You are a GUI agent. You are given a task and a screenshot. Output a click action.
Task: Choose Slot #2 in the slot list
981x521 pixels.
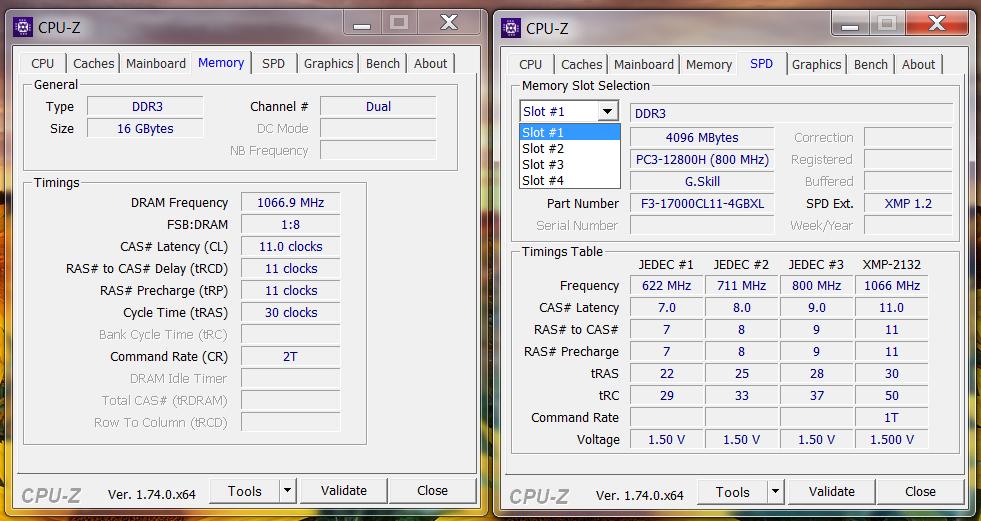tap(570, 148)
